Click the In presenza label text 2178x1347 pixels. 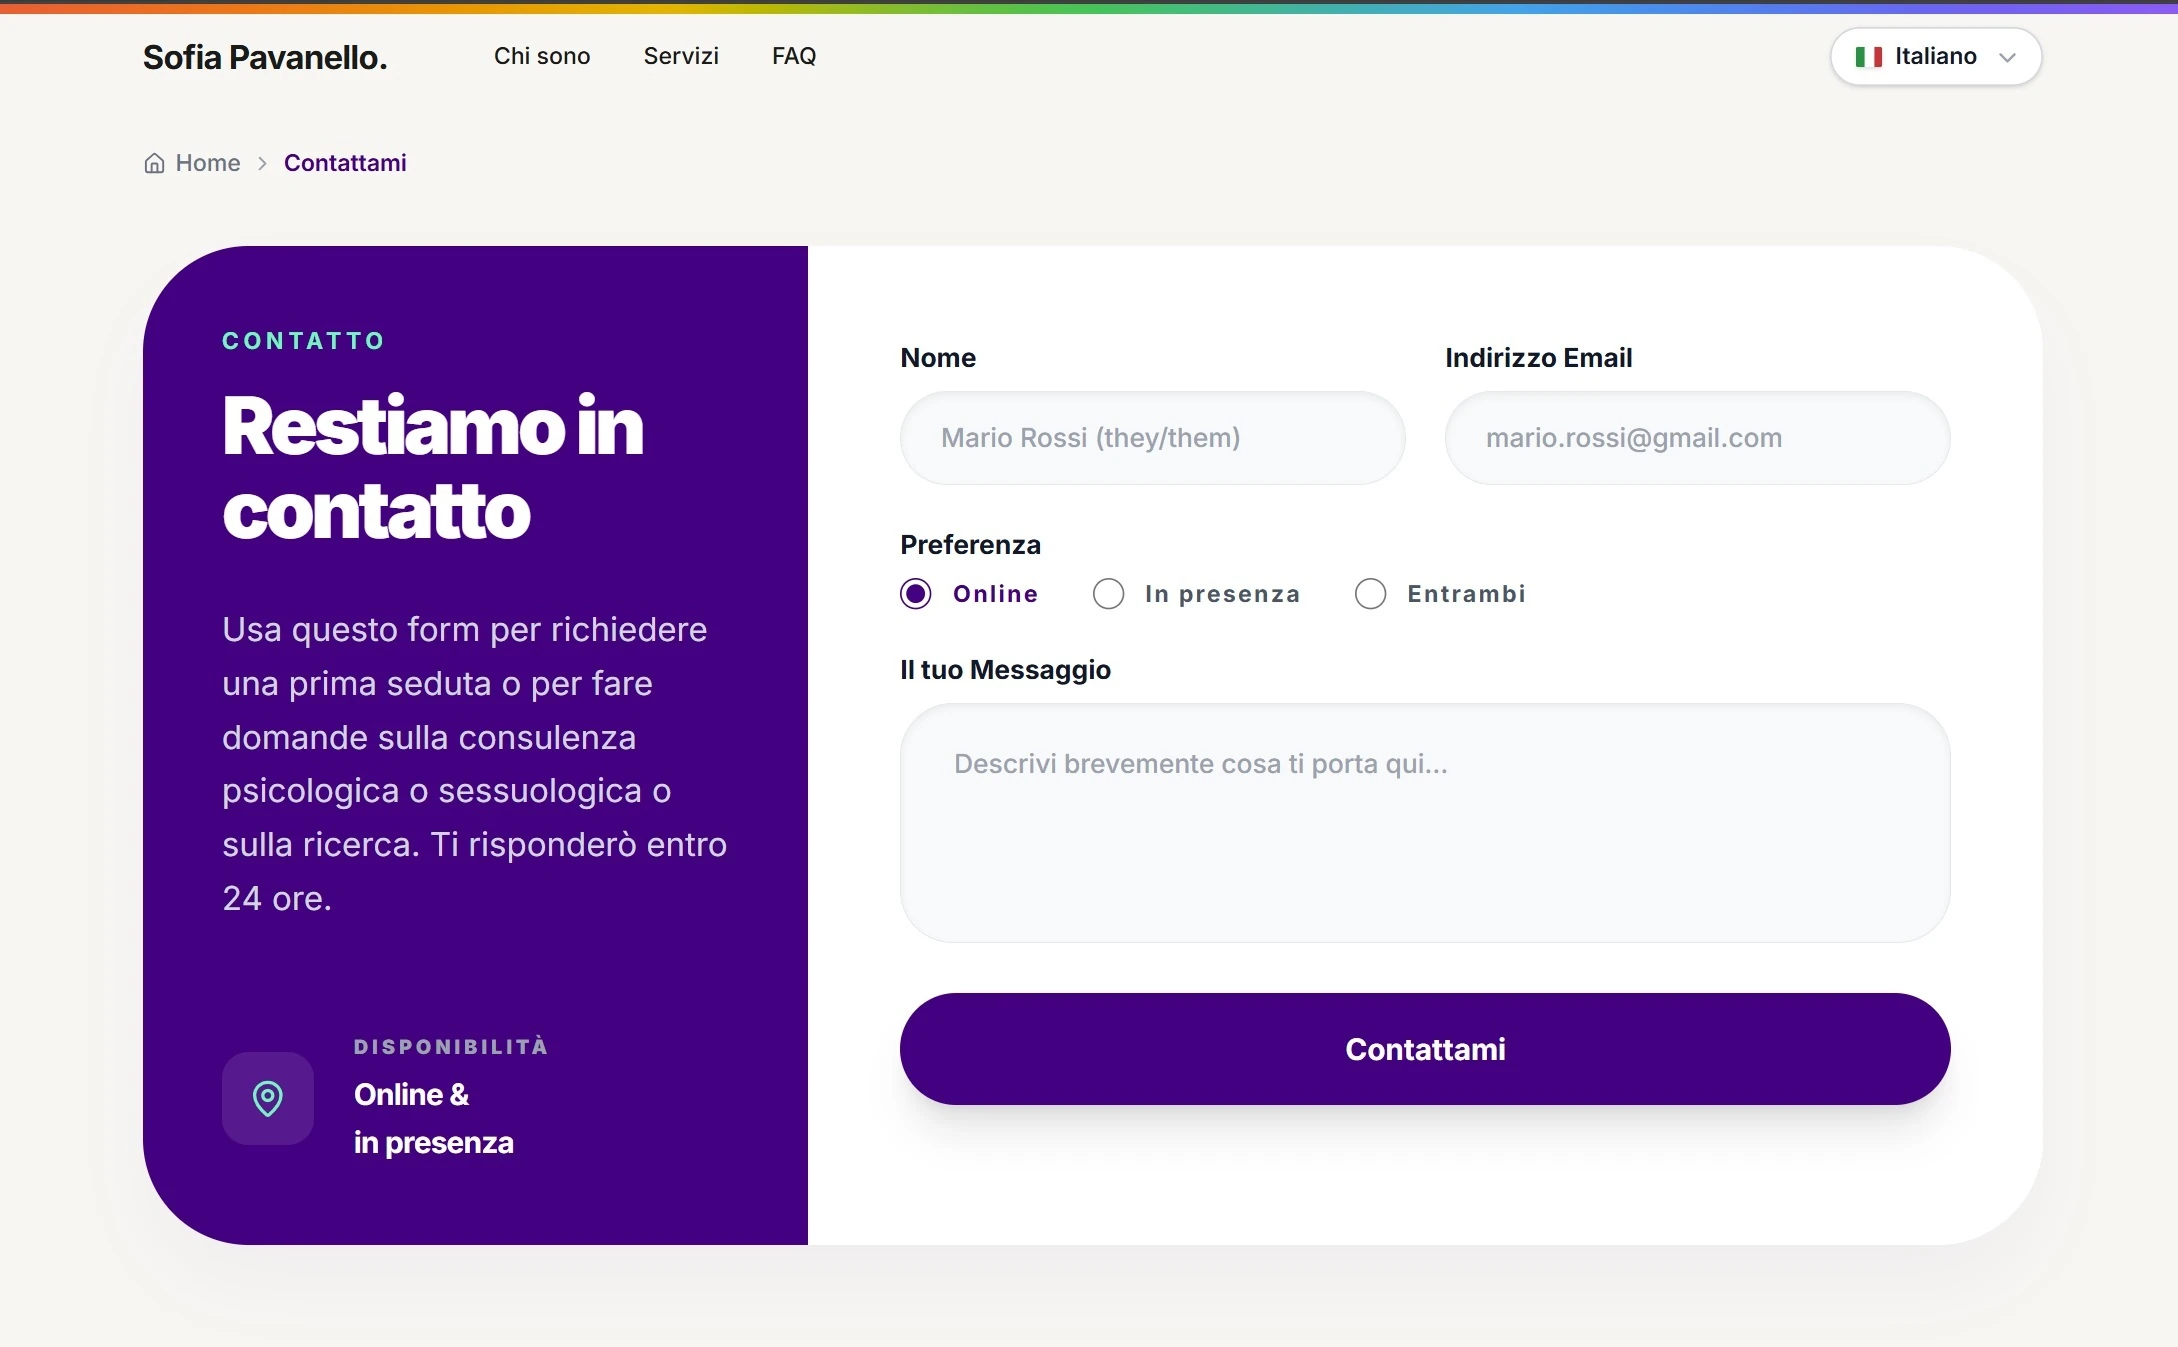coord(1222,594)
